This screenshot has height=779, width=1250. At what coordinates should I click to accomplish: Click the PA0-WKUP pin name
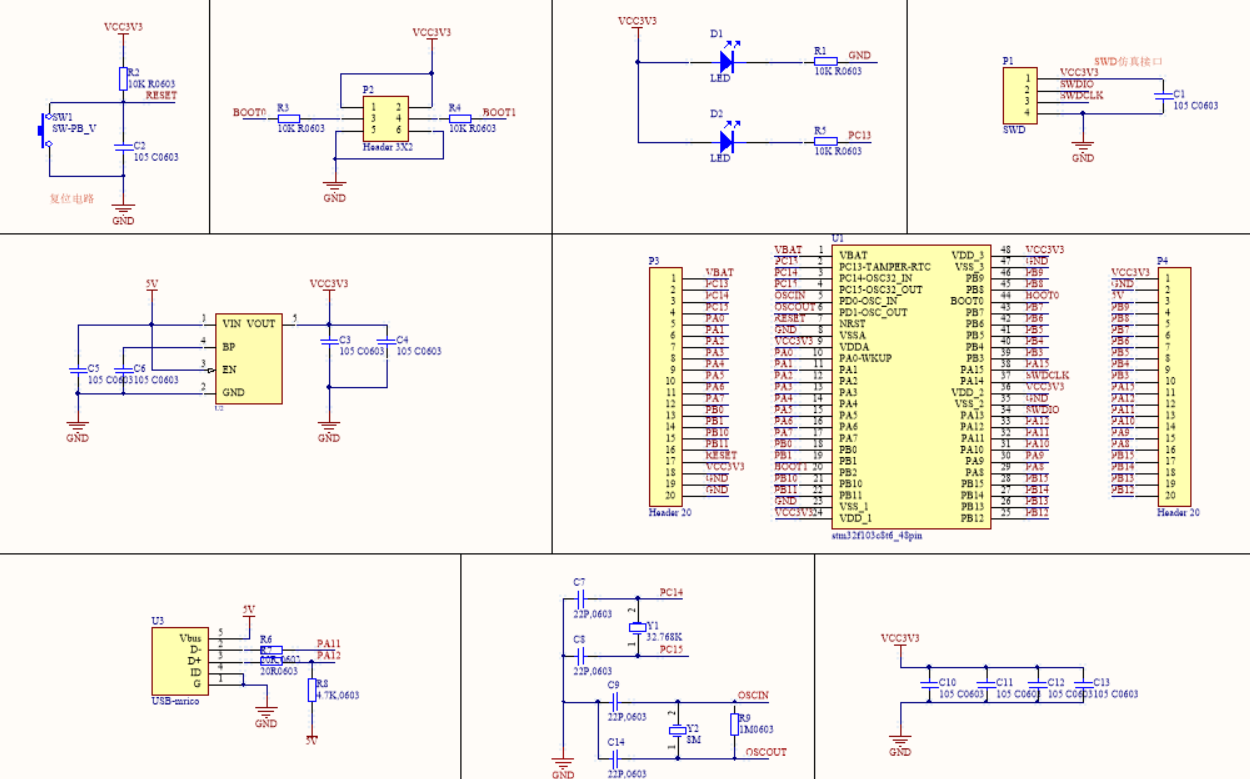(x=865, y=358)
